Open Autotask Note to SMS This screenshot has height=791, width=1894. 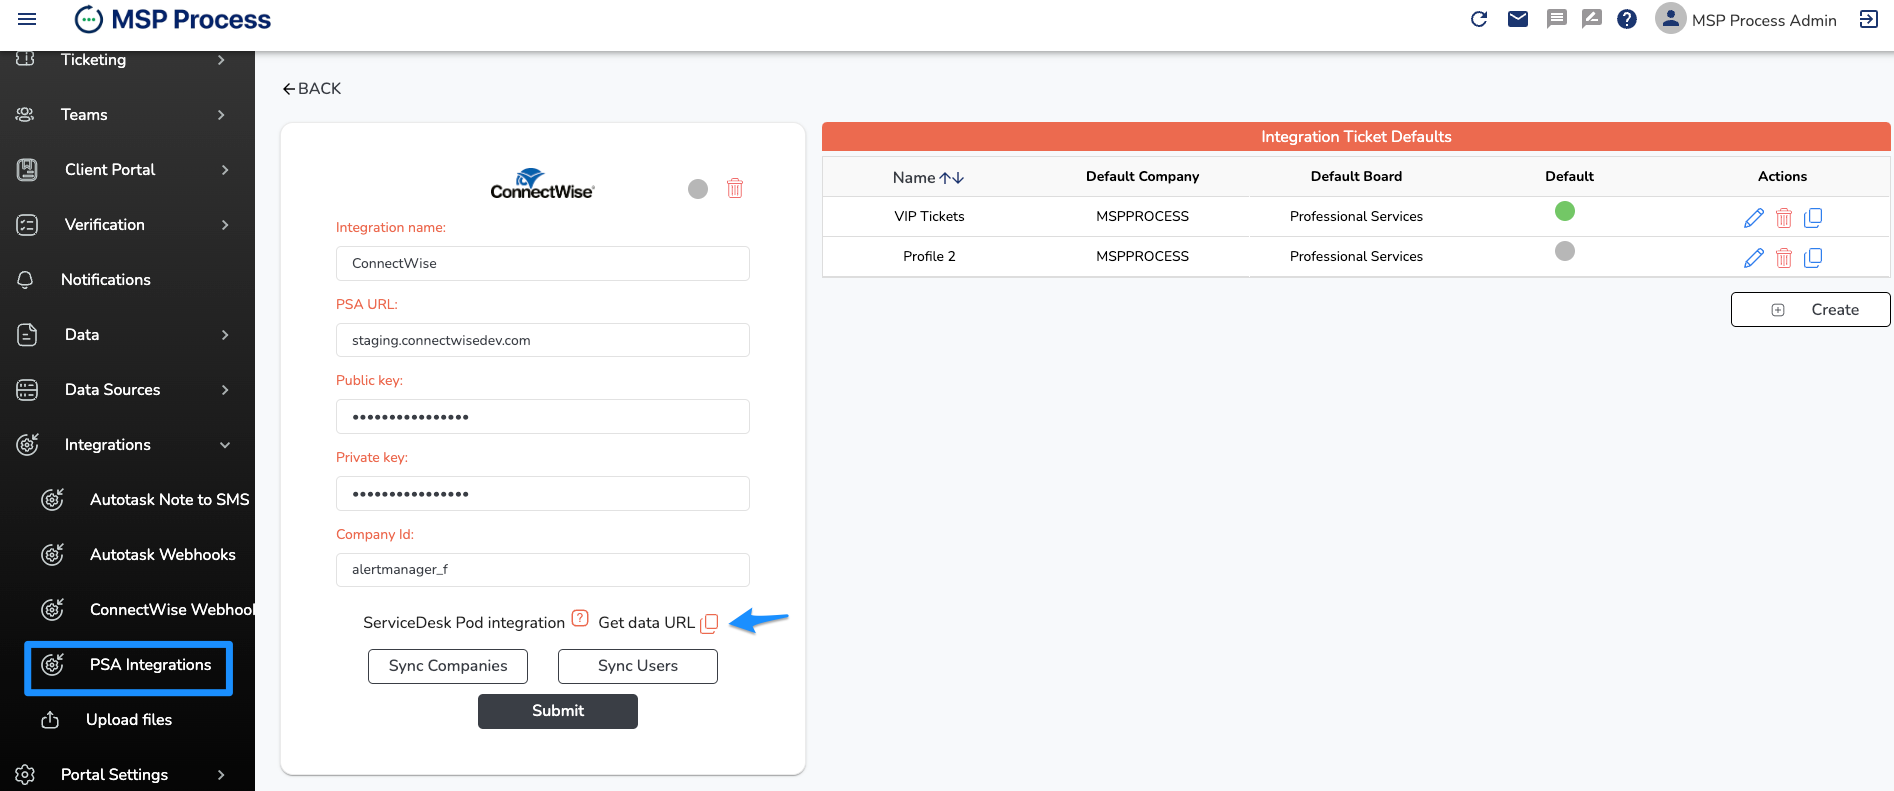pyautogui.click(x=169, y=500)
